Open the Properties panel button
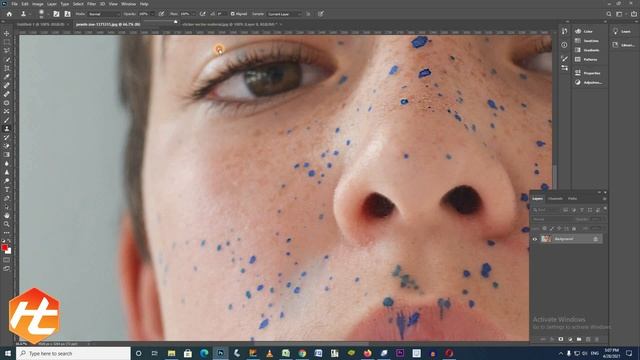 (x=588, y=73)
